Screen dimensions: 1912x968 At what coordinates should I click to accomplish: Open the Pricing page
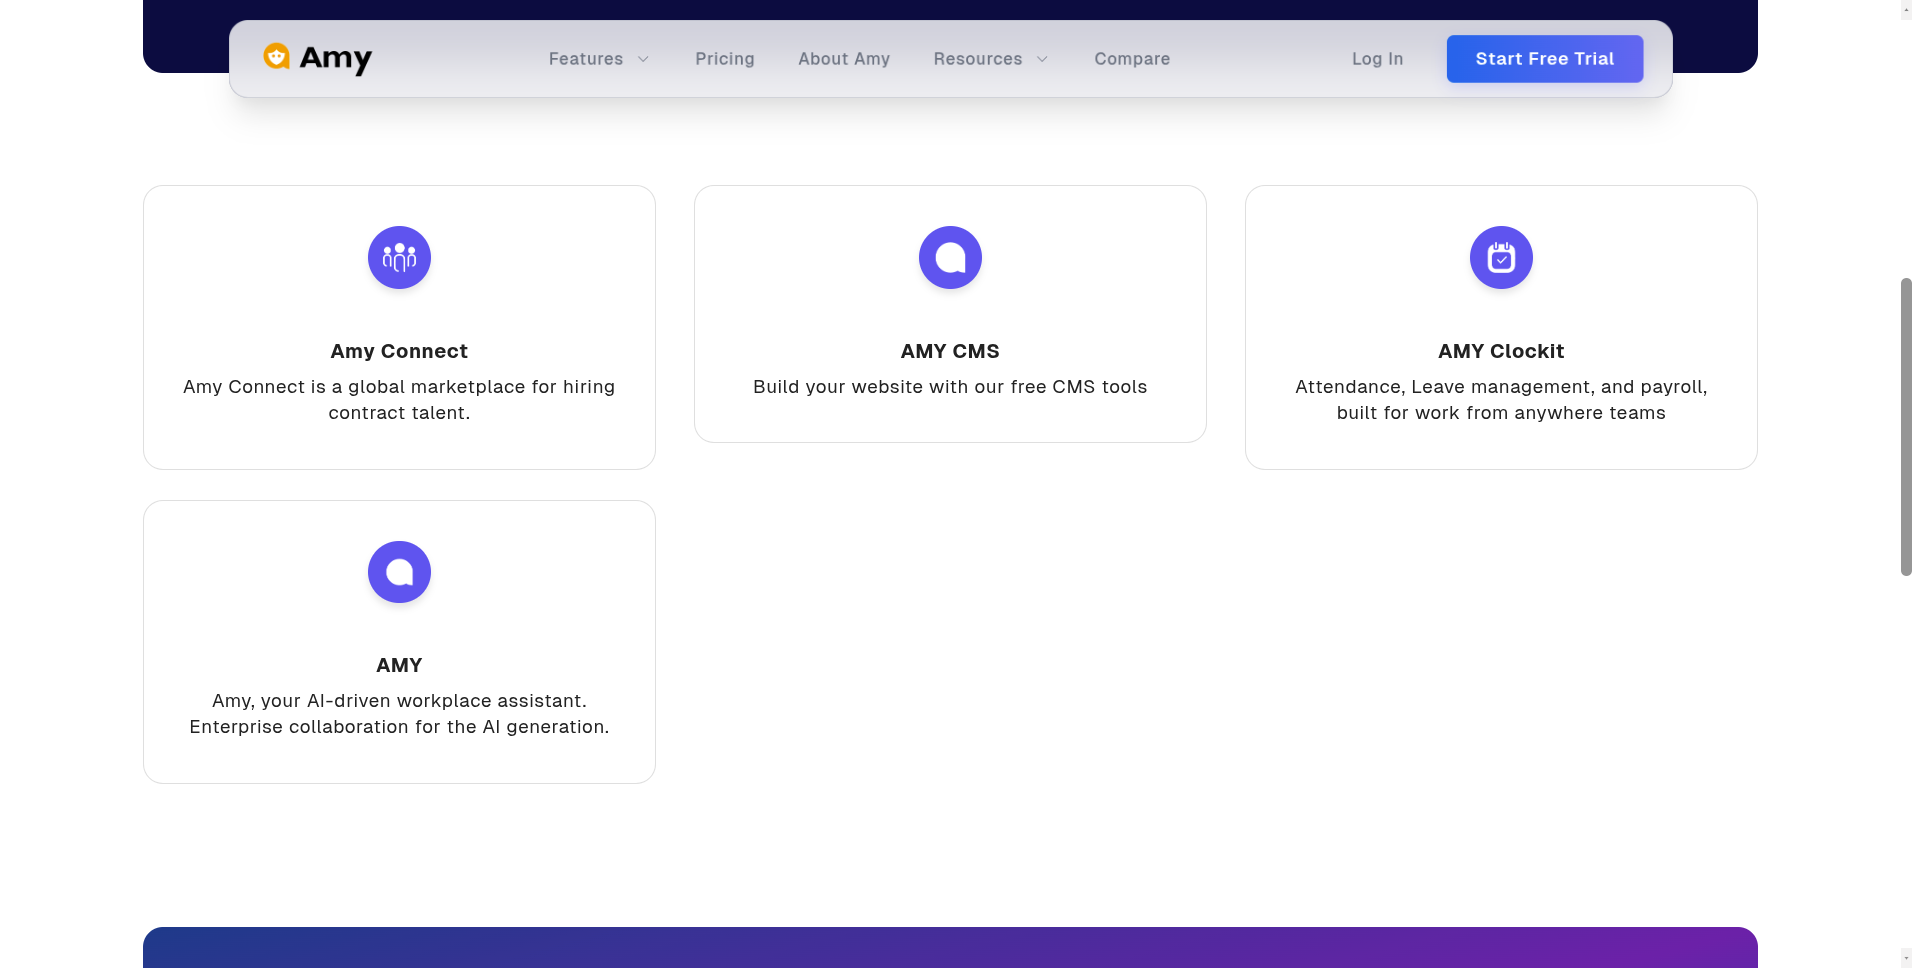725,59
